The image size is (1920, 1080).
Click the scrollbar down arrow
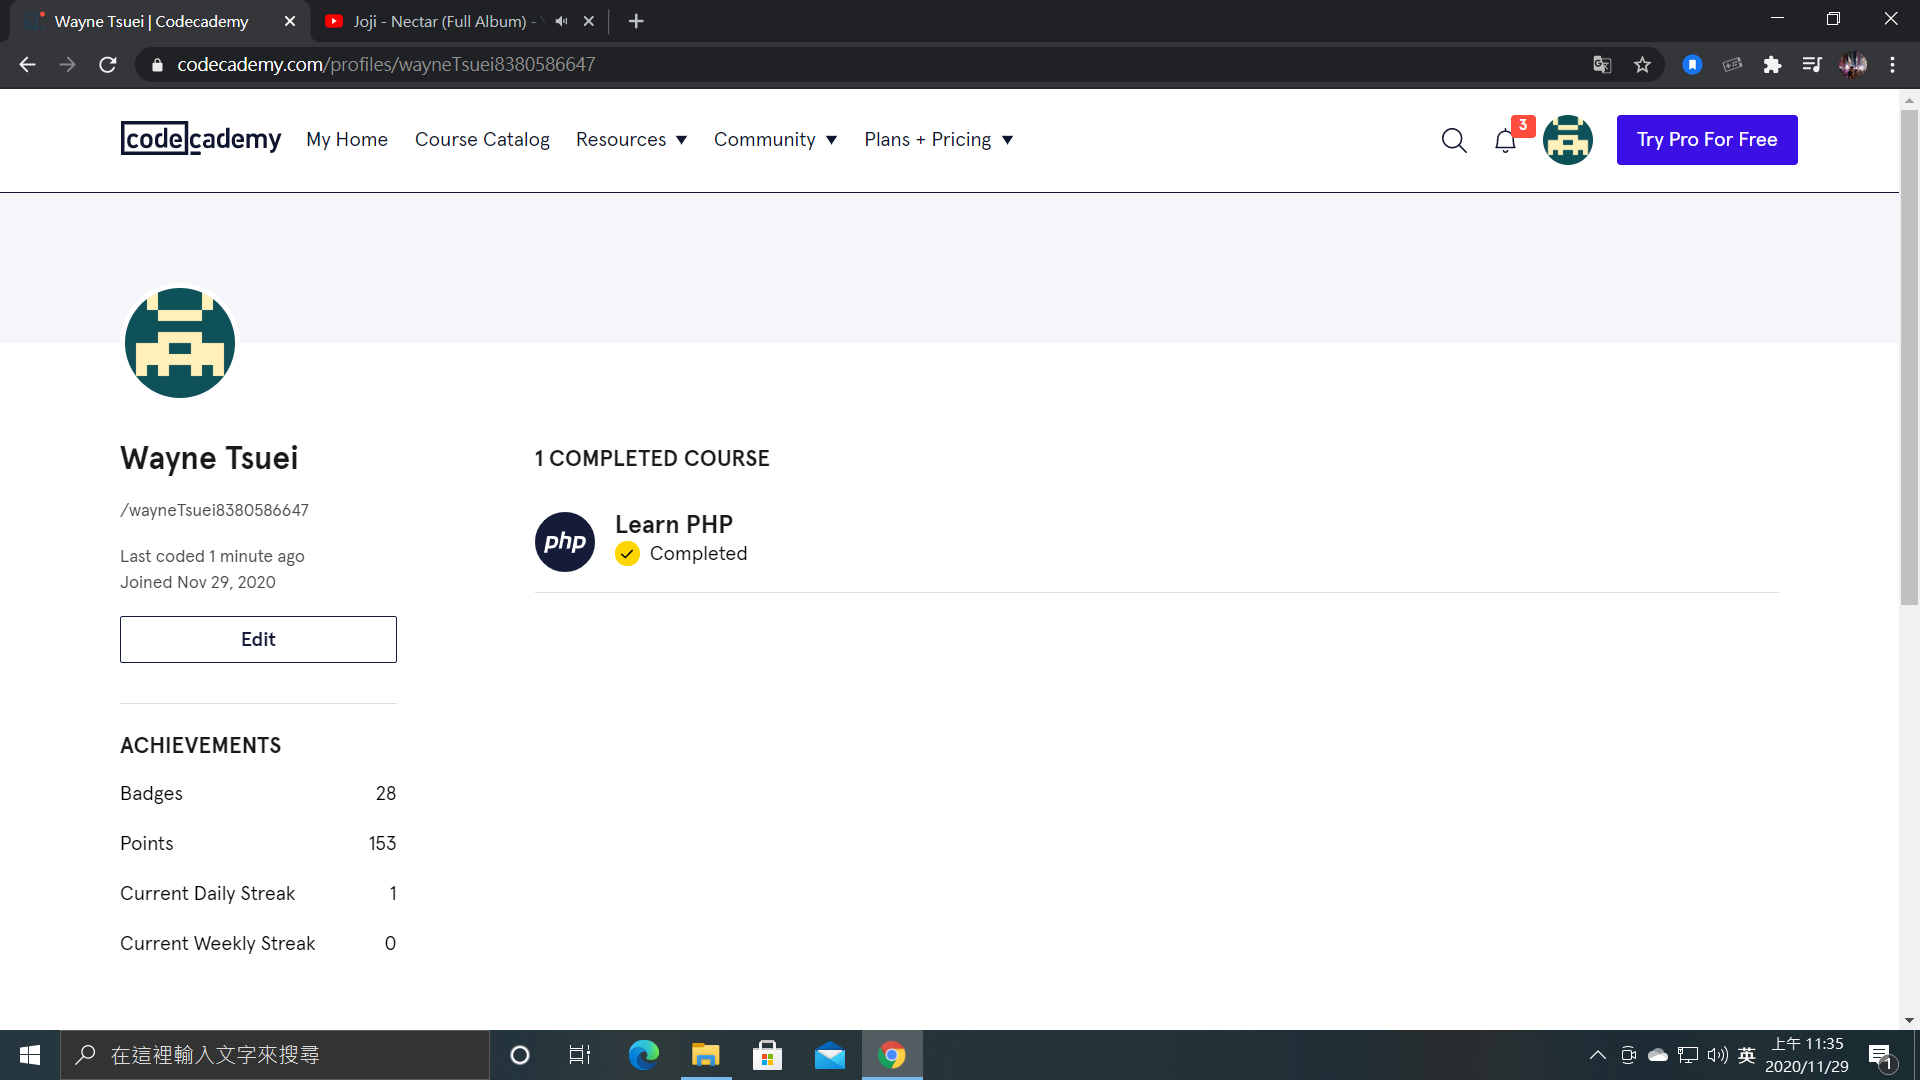[1909, 1020]
